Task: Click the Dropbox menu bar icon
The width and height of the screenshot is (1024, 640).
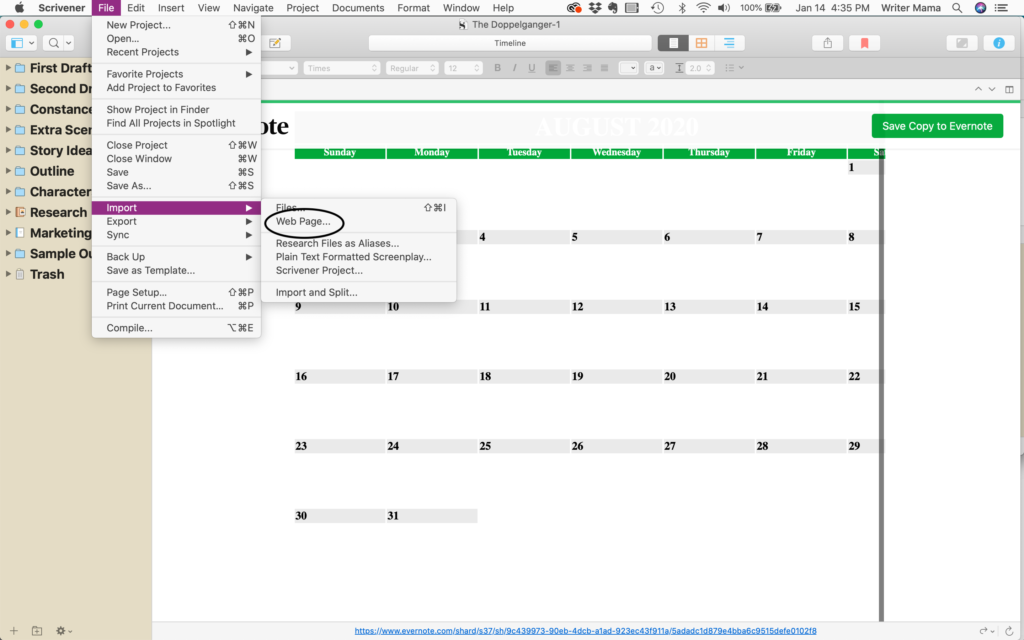Action: tap(594, 8)
